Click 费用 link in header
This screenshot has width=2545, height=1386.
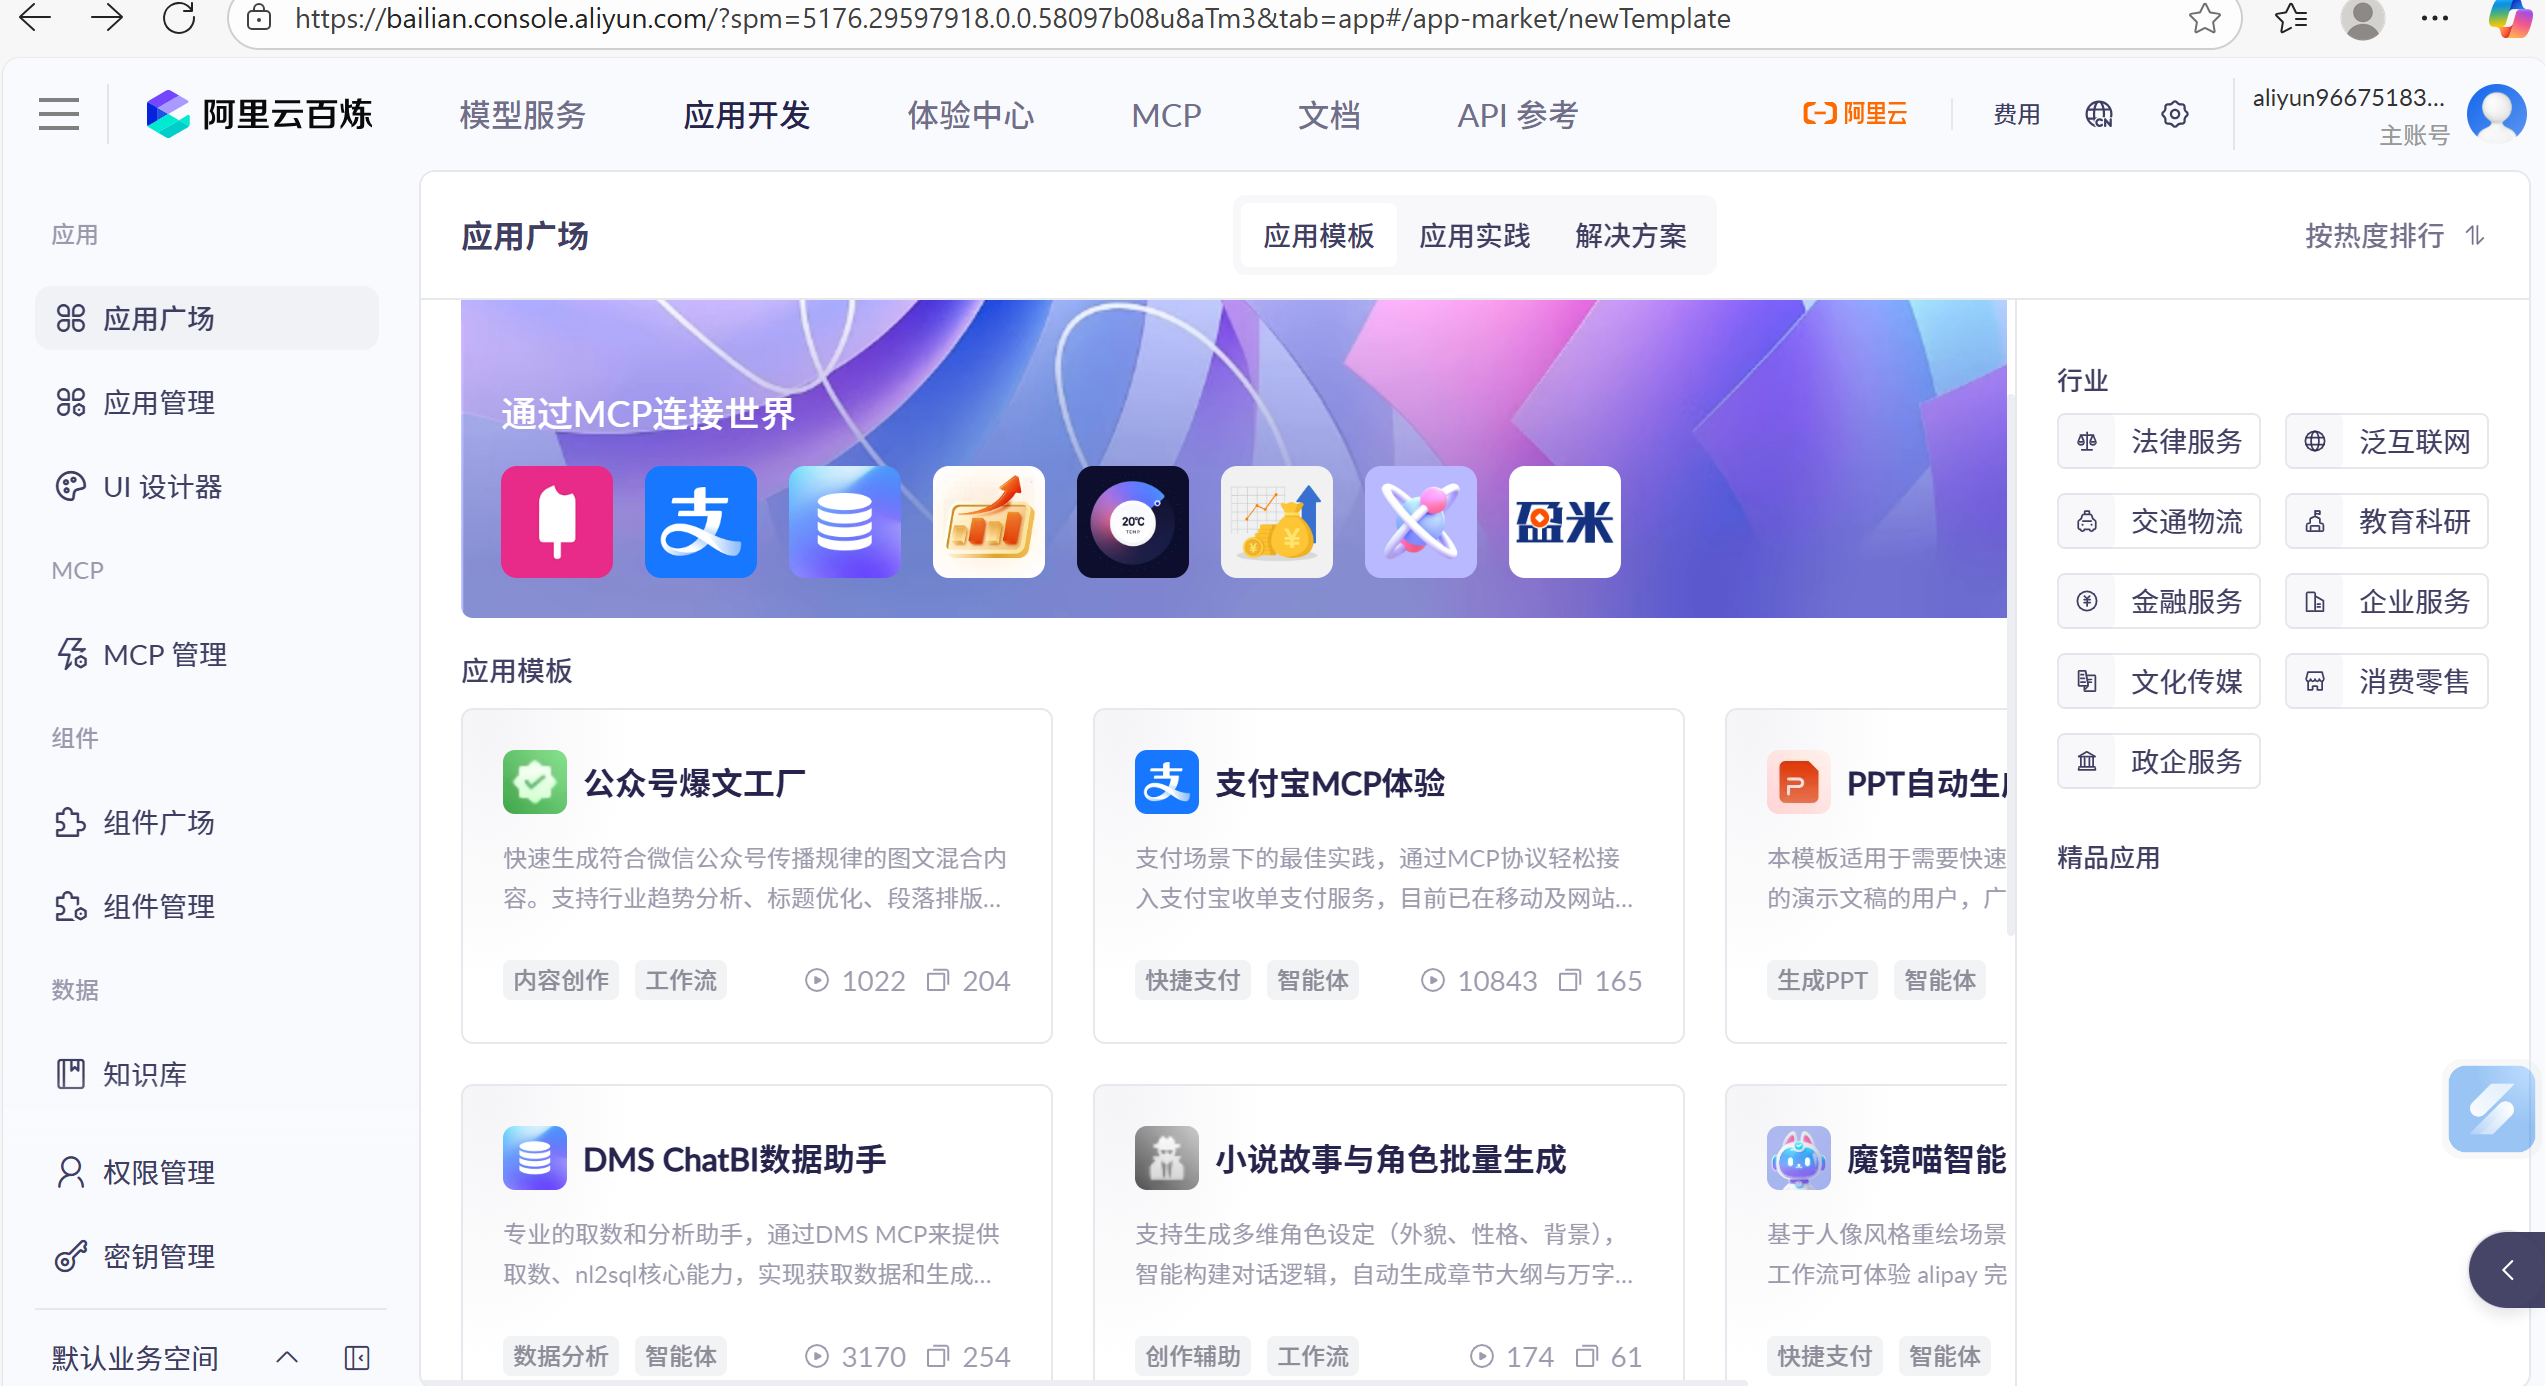pos(2016,114)
